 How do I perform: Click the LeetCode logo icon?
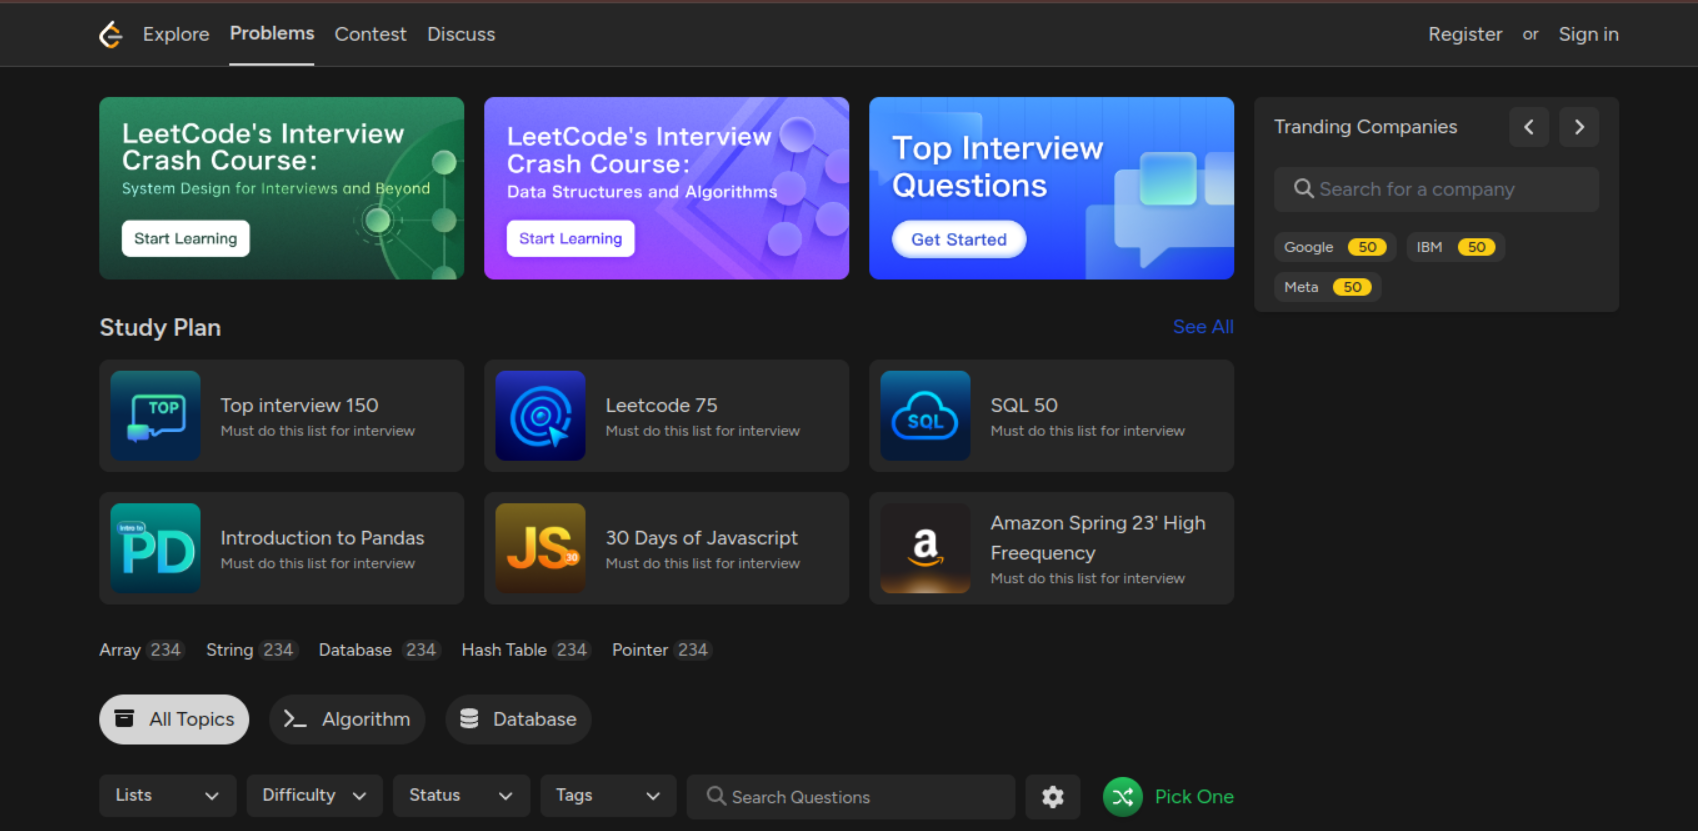point(111,34)
